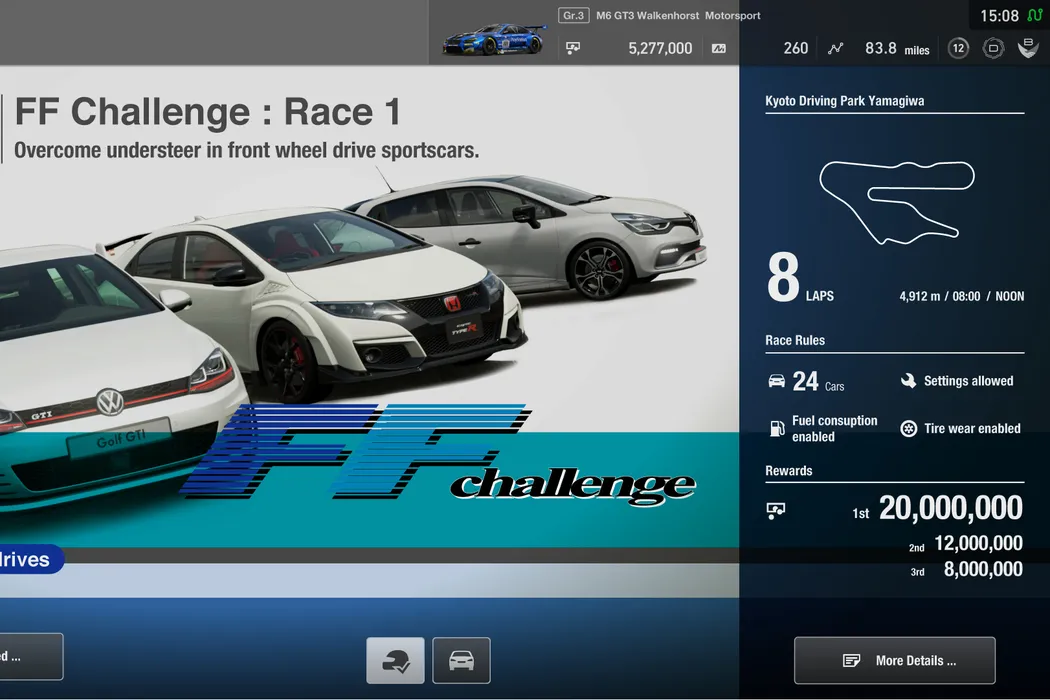Click the Gr.3 category label

click(x=573, y=16)
